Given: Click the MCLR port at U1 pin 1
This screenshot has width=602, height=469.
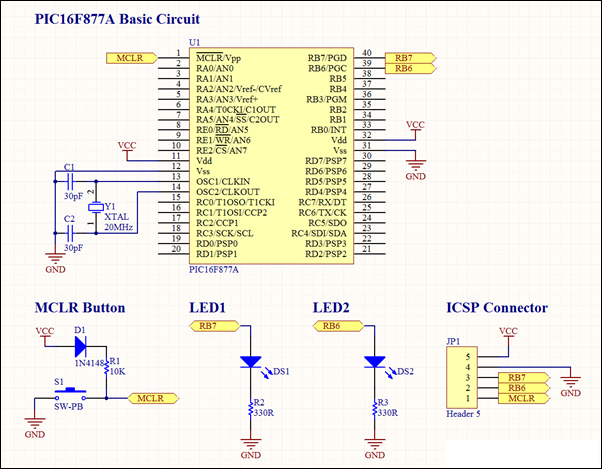Looking at the screenshot, I should (x=132, y=58).
